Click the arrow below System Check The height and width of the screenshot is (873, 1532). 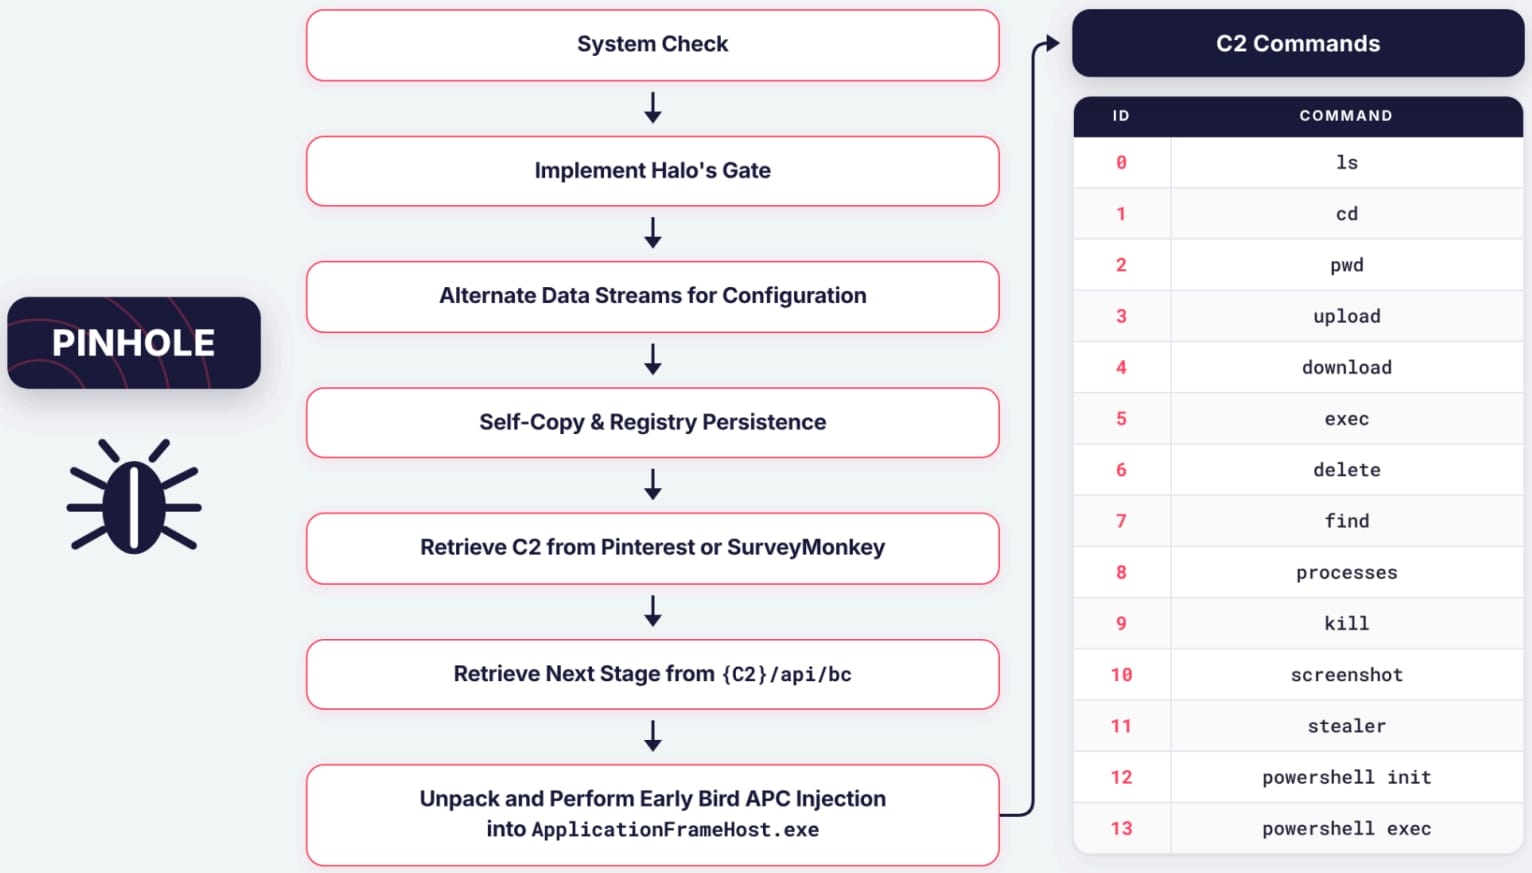pyautogui.click(x=653, y=108)
